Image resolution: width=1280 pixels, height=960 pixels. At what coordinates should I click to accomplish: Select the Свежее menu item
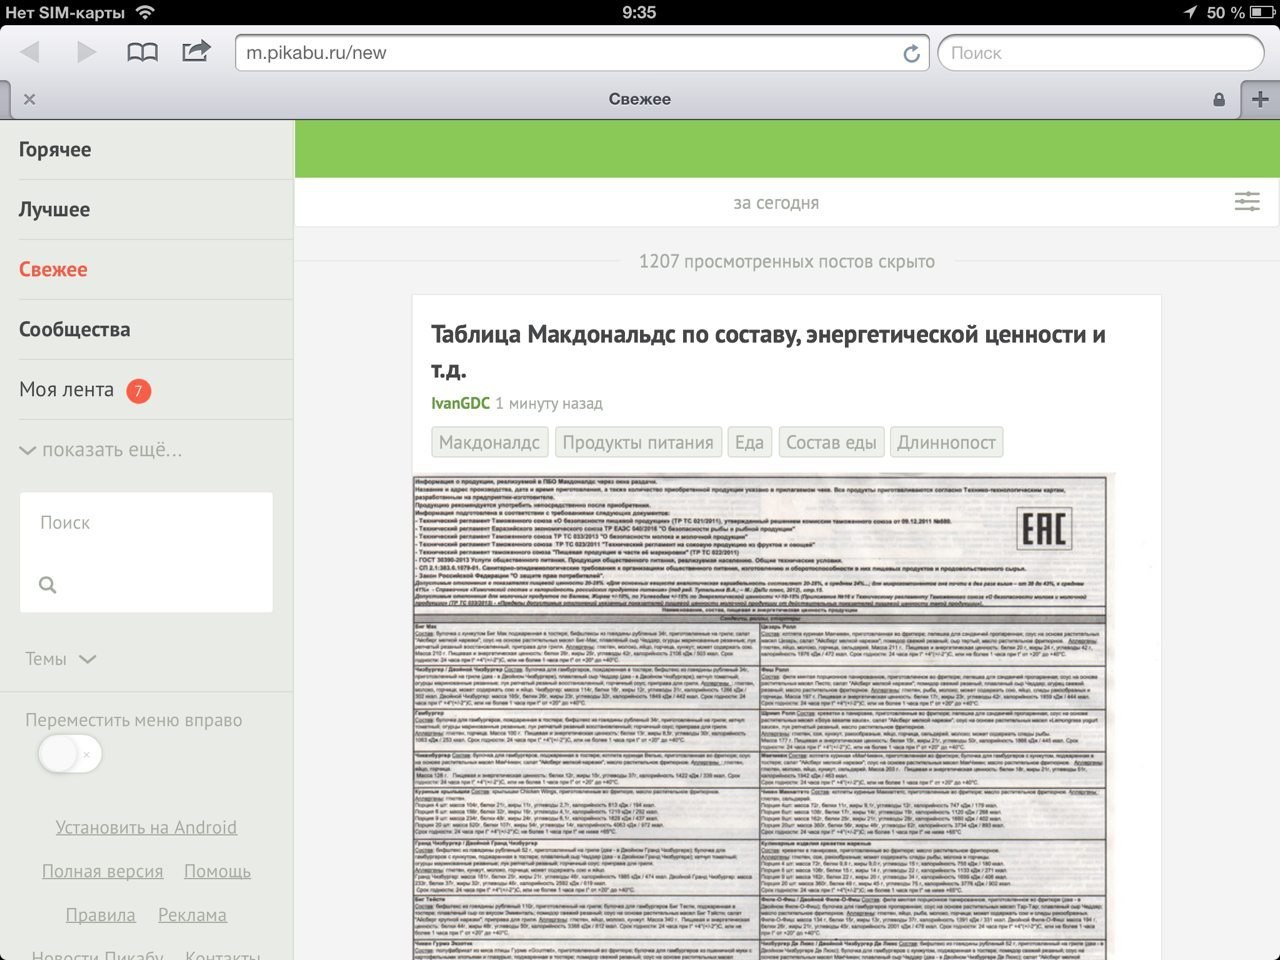(x=53, y=270)
